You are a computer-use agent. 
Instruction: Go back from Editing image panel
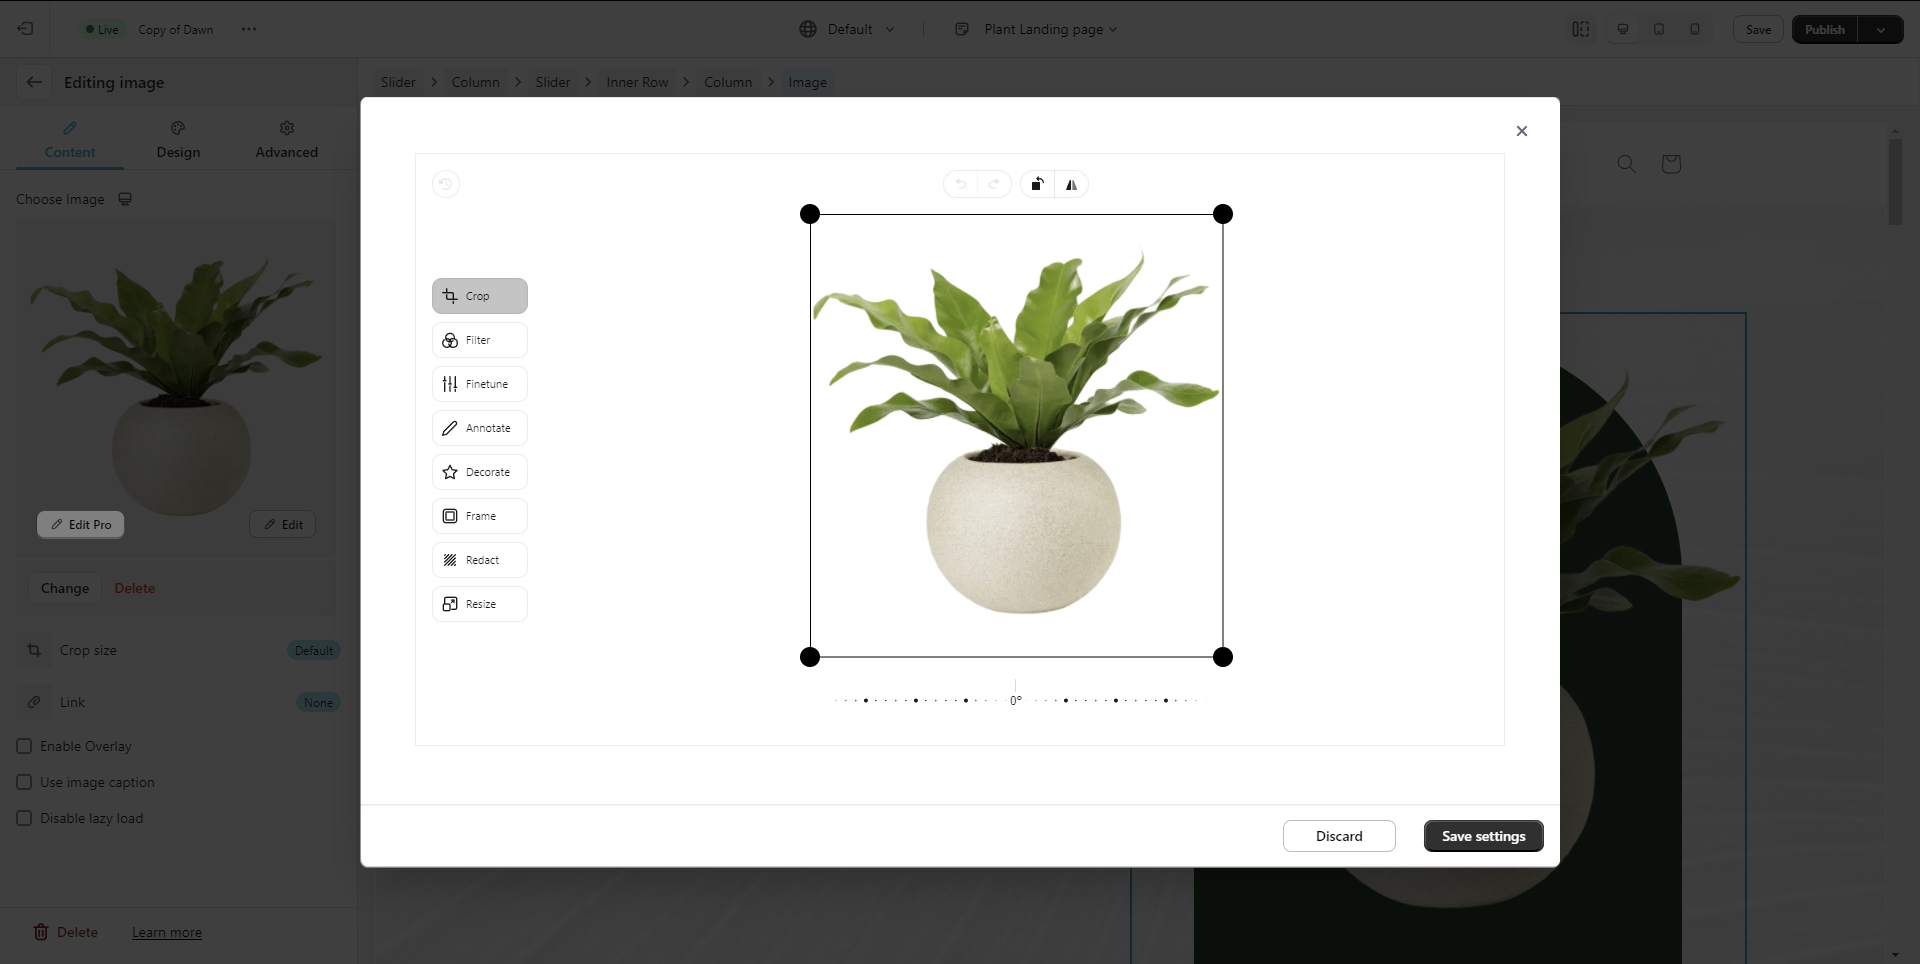tap(34, 82)
